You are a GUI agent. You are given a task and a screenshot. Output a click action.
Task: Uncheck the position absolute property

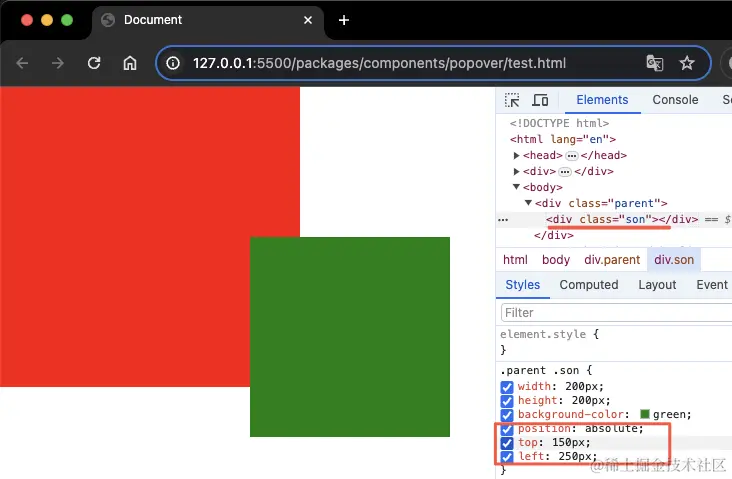pyautogui.click(x=507, y=429)
